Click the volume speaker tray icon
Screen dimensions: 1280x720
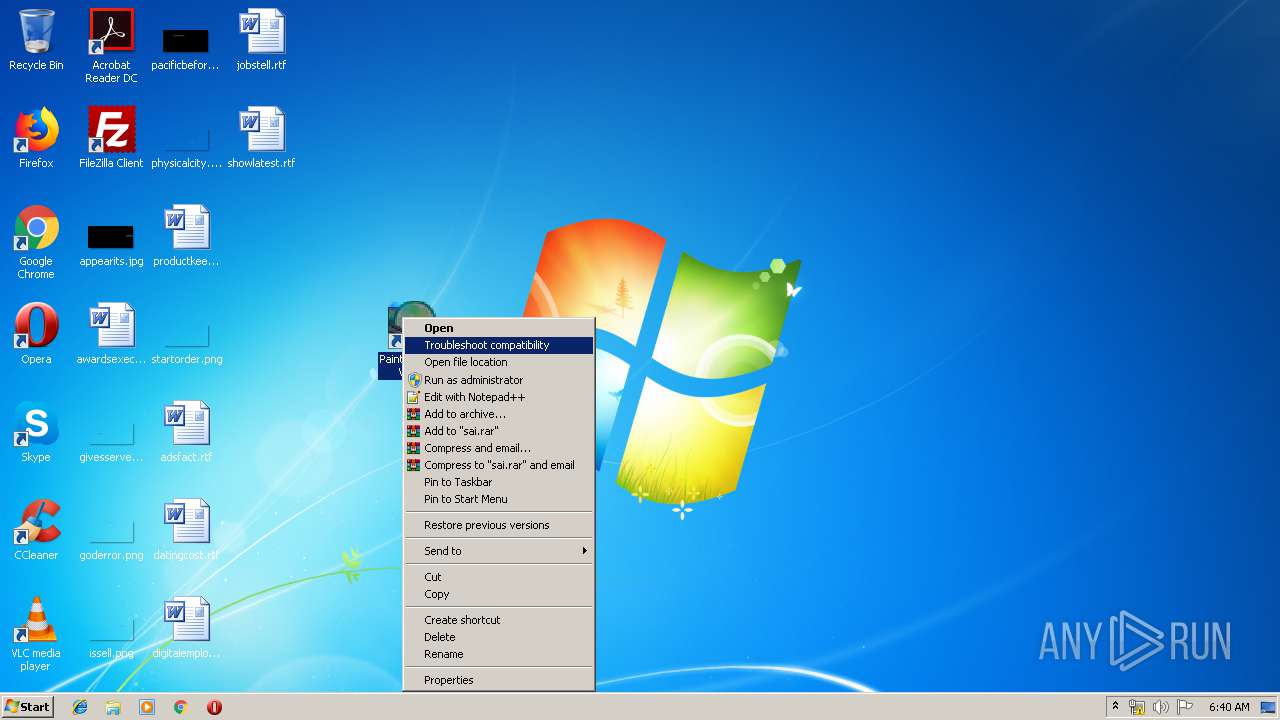1161,707
